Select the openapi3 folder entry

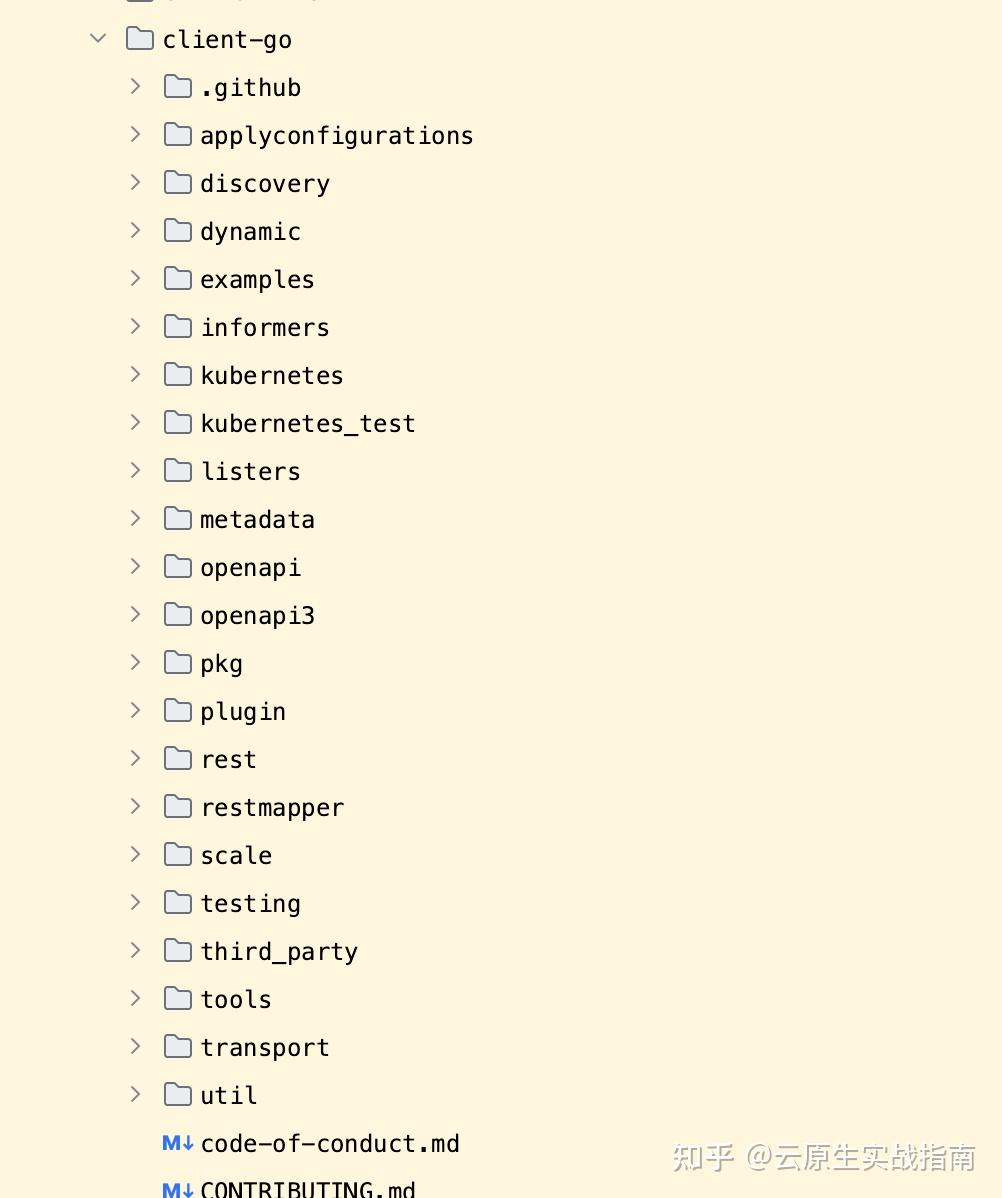[x=257, y=614]
